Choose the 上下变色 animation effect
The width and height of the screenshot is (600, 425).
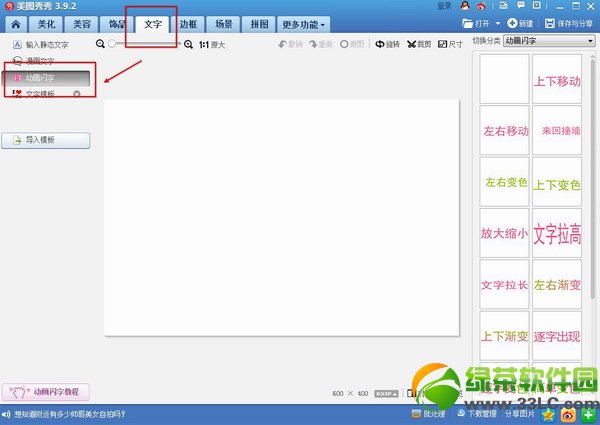pyautogui.click(x=557, y=182)
